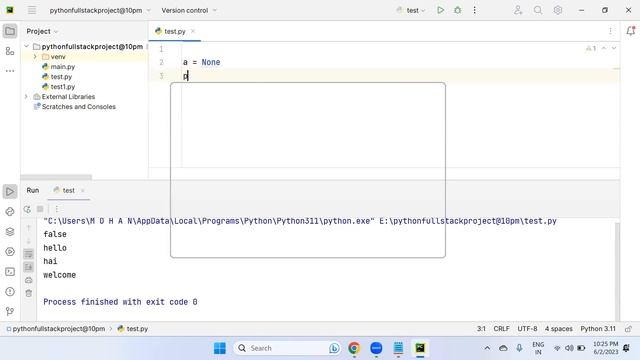Viewport: 640px width, 360px height.
Task: Jump to next highlighted warning
Action: pos(613,49)
